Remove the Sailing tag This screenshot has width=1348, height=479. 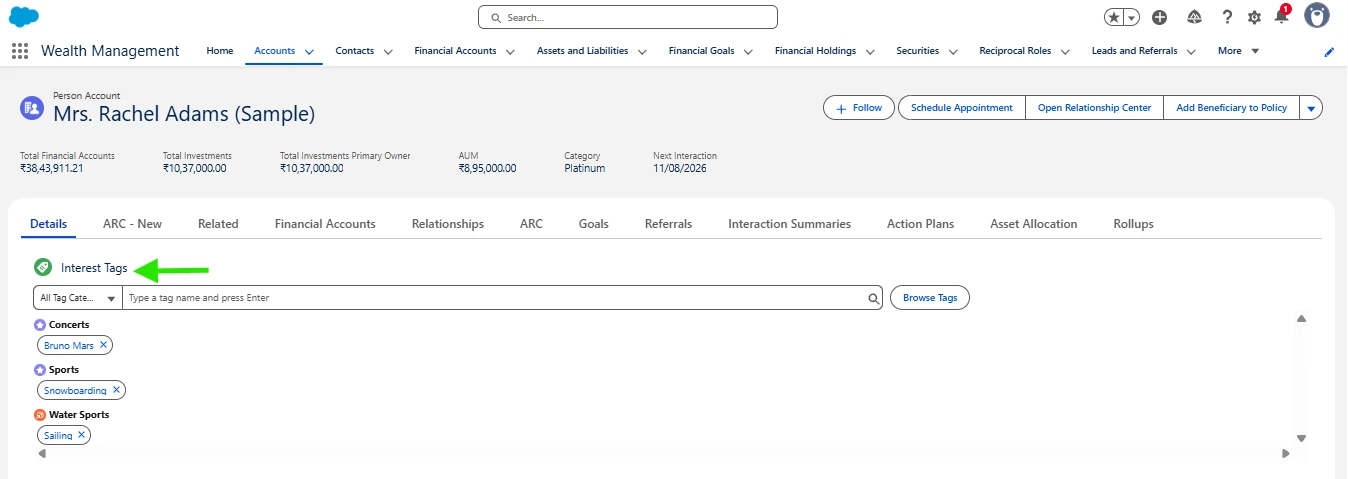coord(81,435)
